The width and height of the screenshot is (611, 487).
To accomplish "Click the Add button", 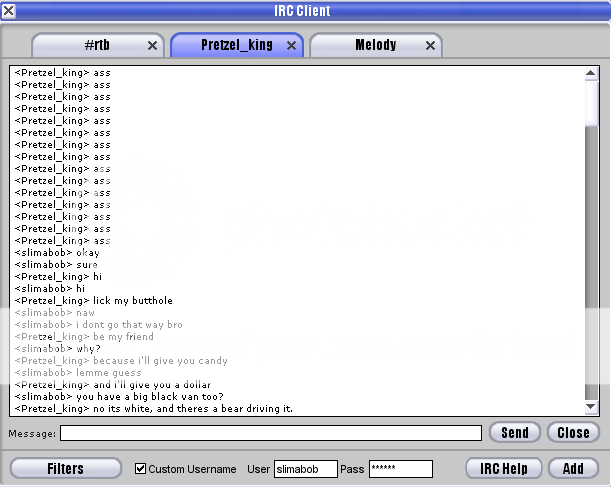I will [x=573, y=468].
